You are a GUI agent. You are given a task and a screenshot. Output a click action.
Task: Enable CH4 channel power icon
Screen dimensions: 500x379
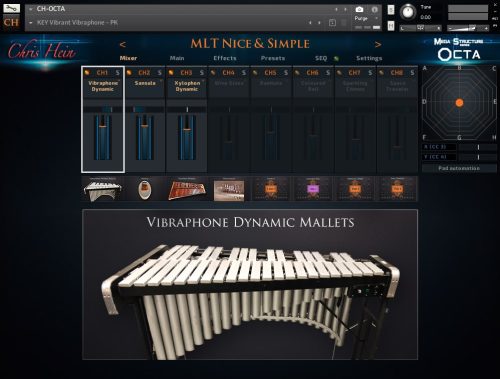click(x=213, y=72)
